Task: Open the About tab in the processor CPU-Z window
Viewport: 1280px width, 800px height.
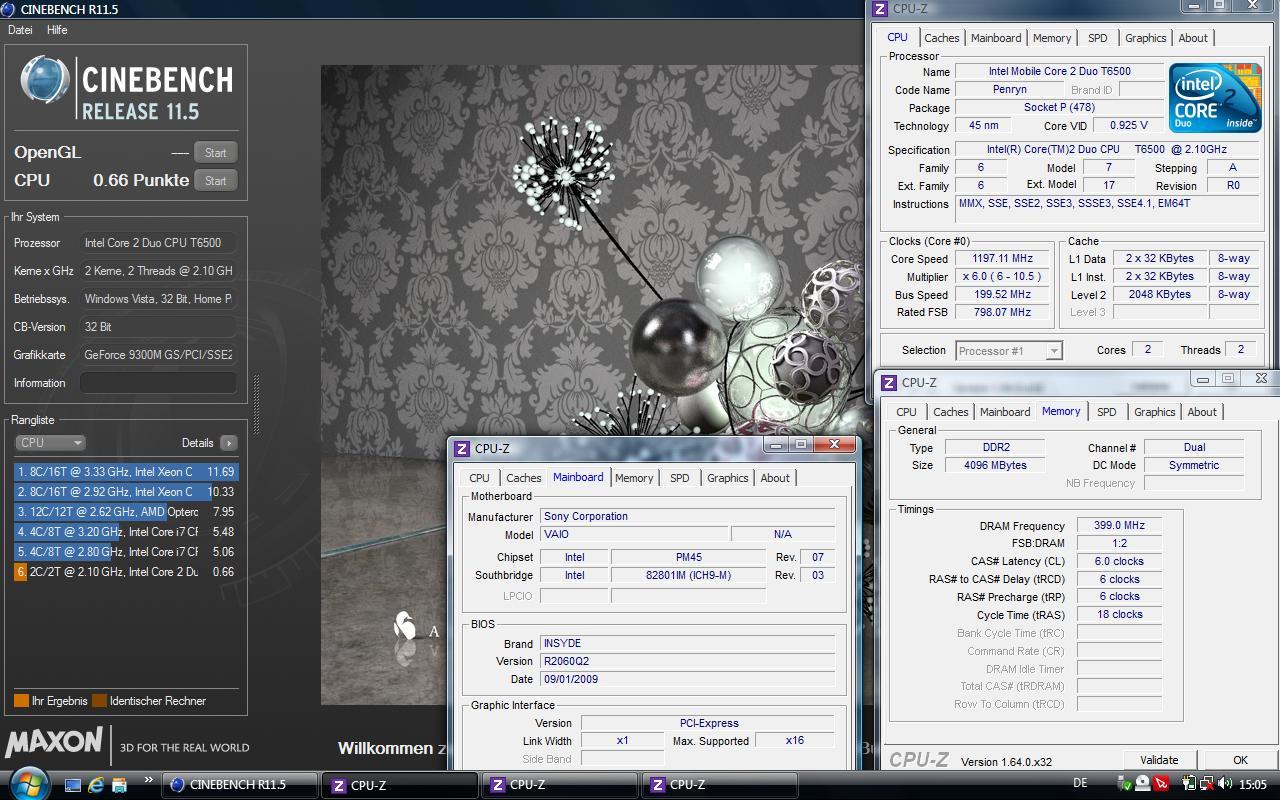Action: pos(1193,38)
